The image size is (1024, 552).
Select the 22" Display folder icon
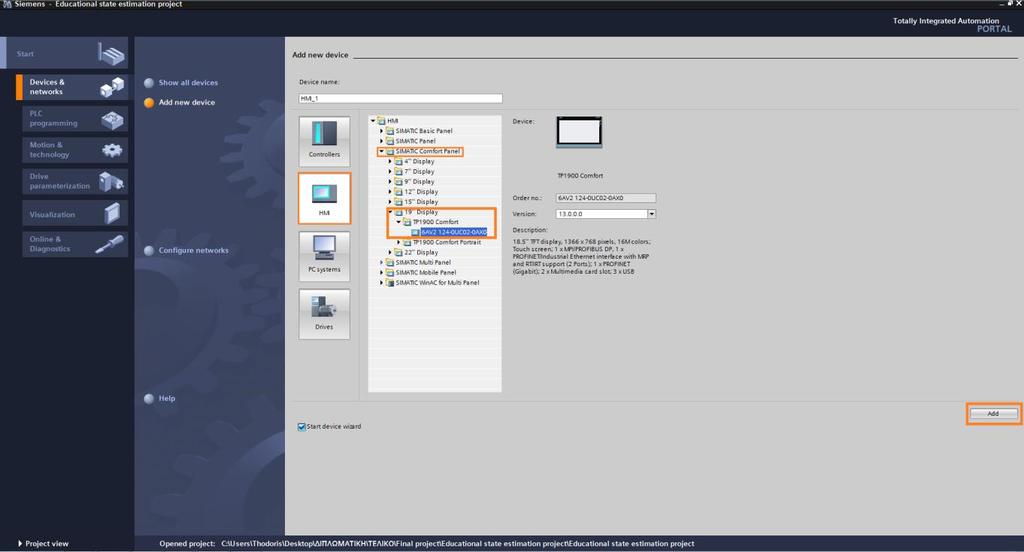[398, 252]
